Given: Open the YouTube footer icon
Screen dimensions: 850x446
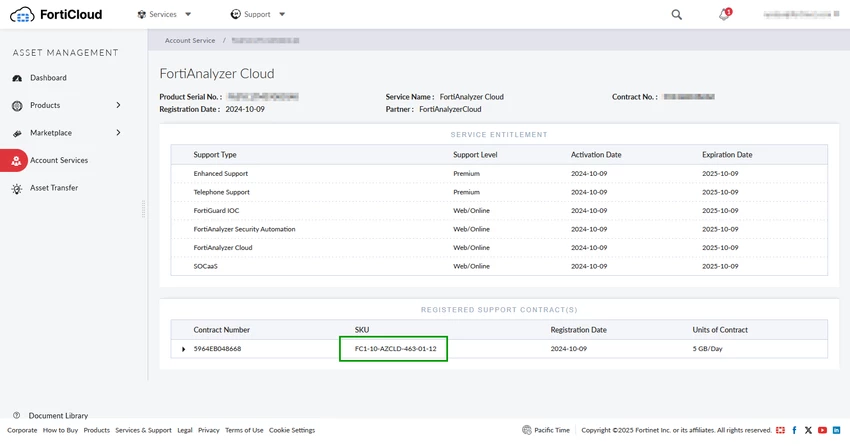Looking at the screenshot, I should pyautogui.click(x=822, y=430).
